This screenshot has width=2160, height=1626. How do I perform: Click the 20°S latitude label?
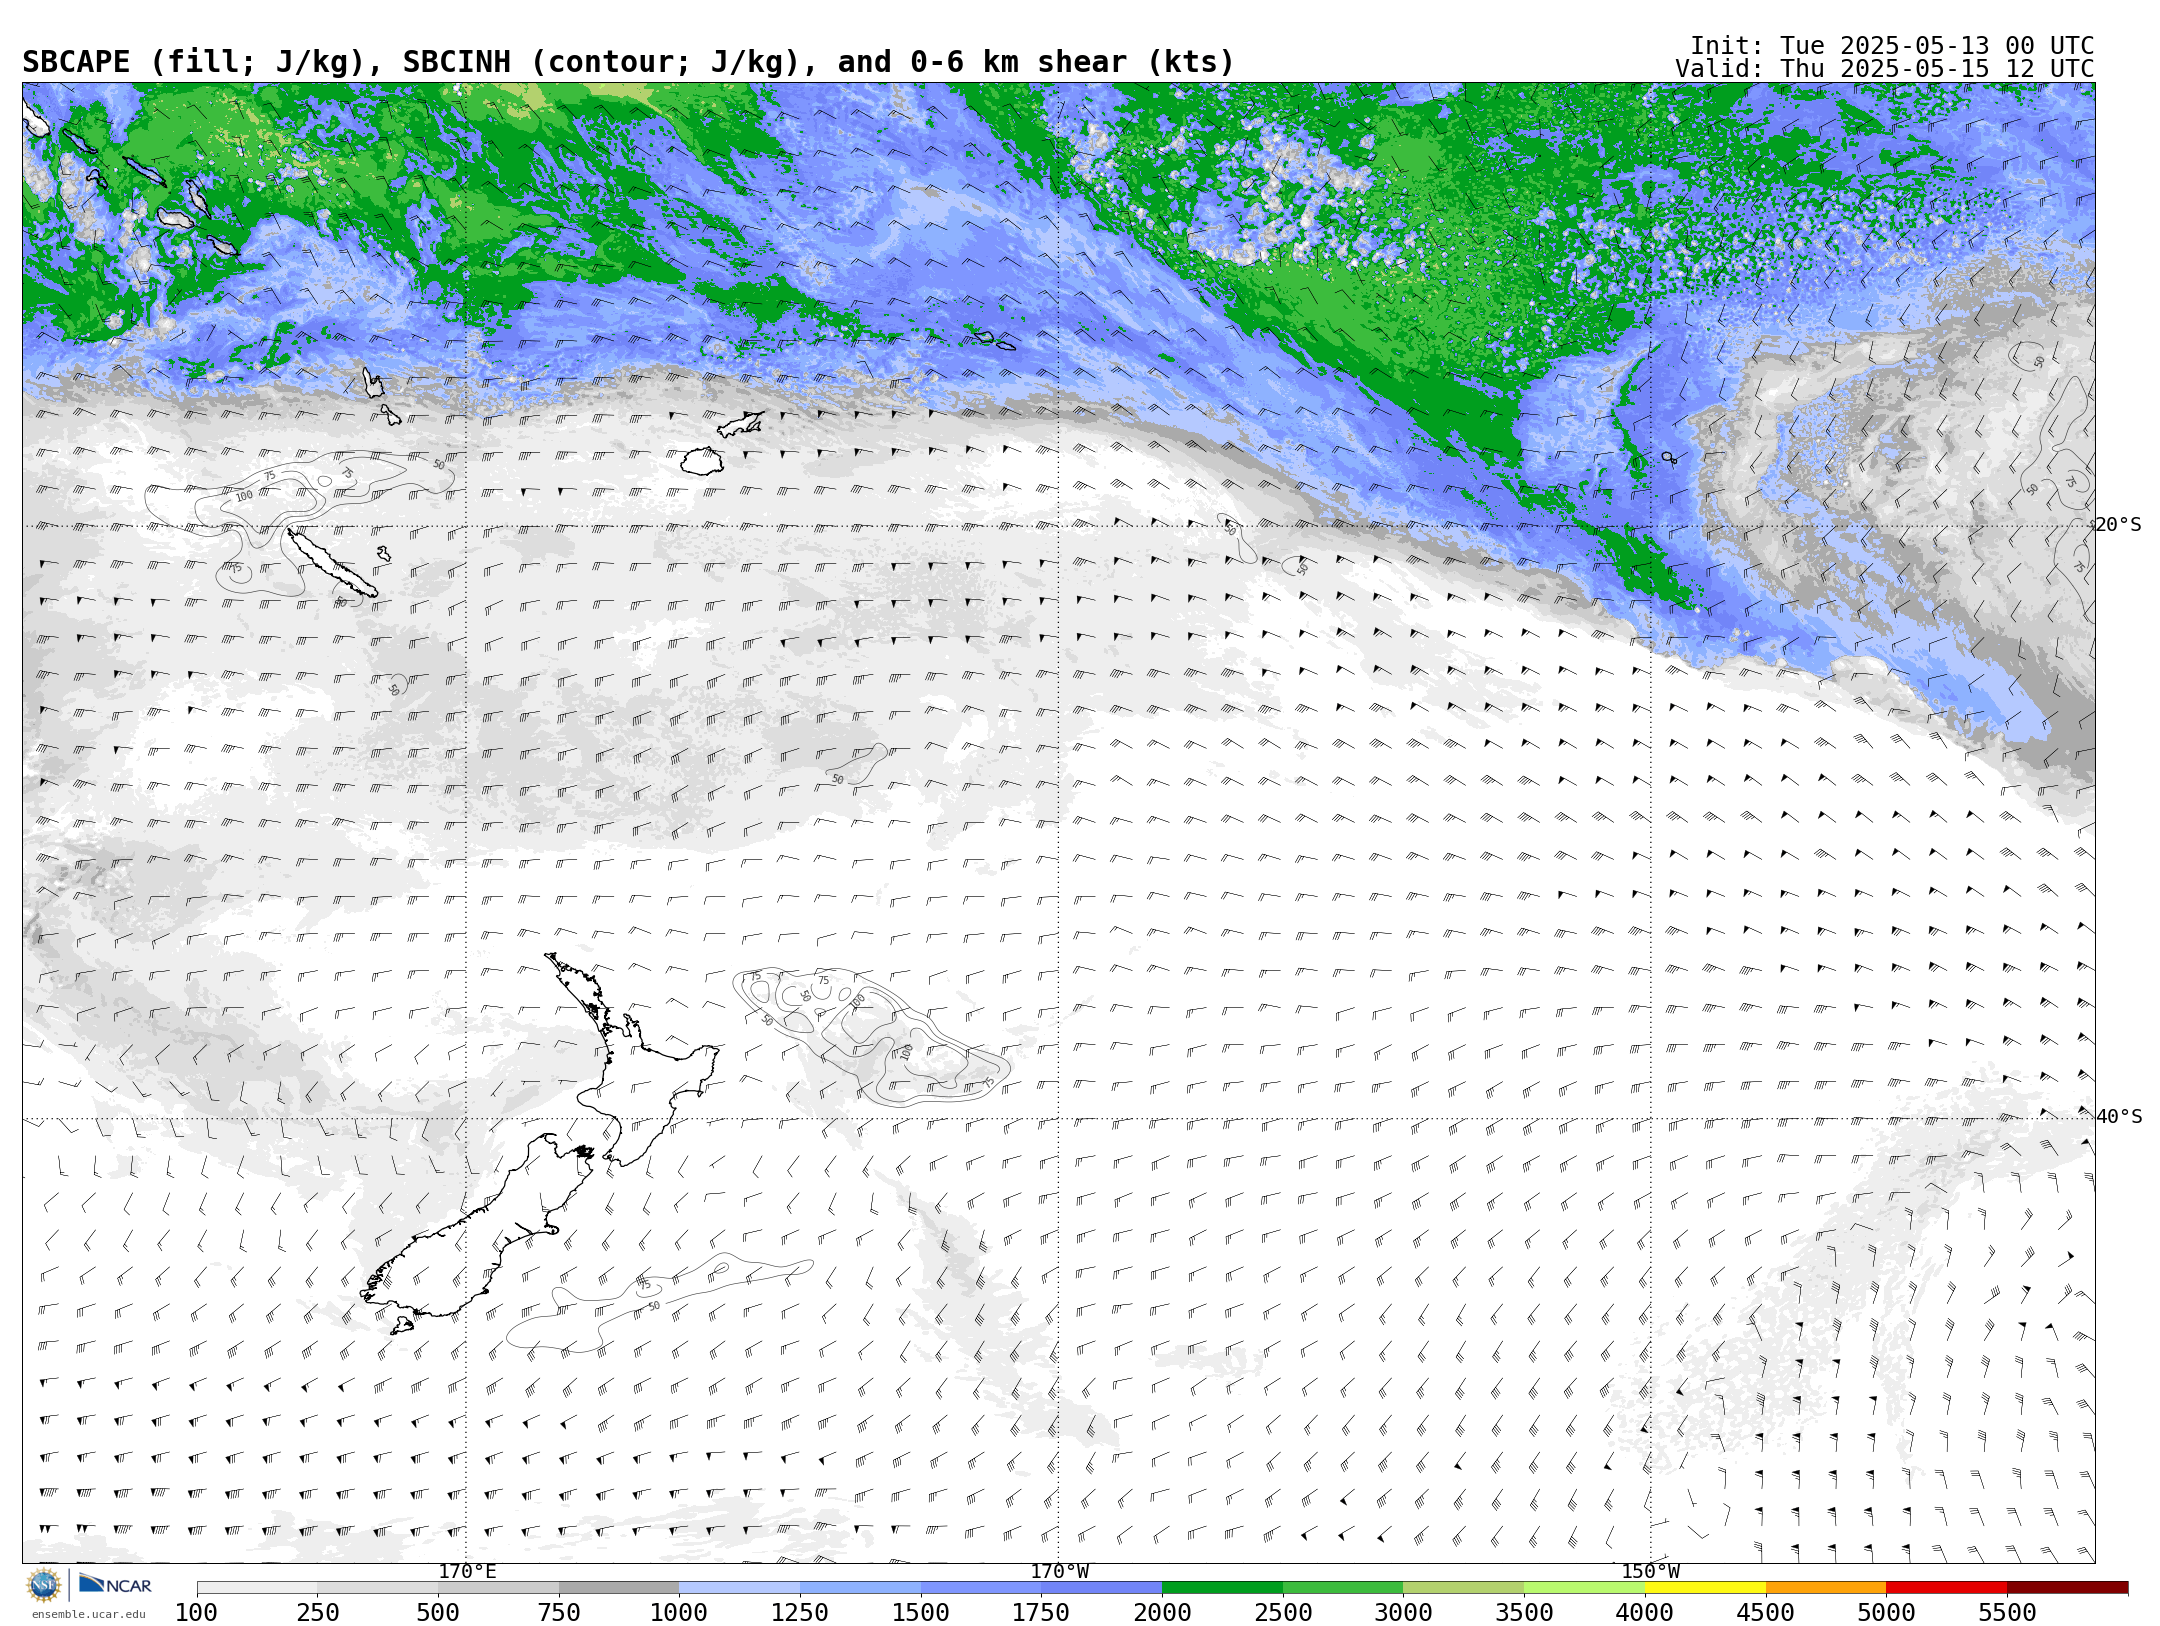2118,525
